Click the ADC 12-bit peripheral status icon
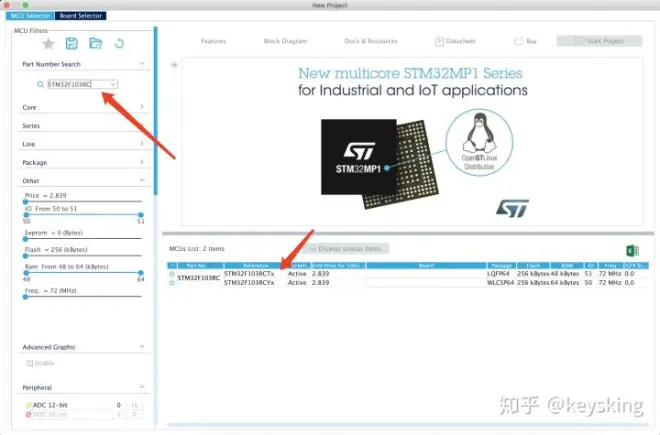Image resolution: width=660 pixels, height=435 pixels. tap(29, 405)
